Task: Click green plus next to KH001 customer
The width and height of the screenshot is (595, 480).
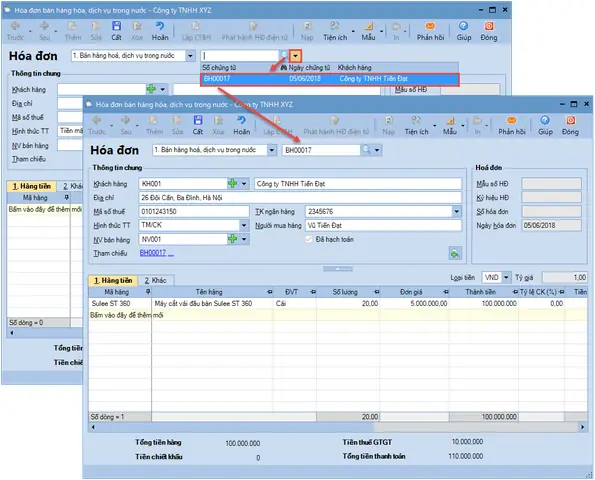Action: pyautogui.click(x=232, y=184)
